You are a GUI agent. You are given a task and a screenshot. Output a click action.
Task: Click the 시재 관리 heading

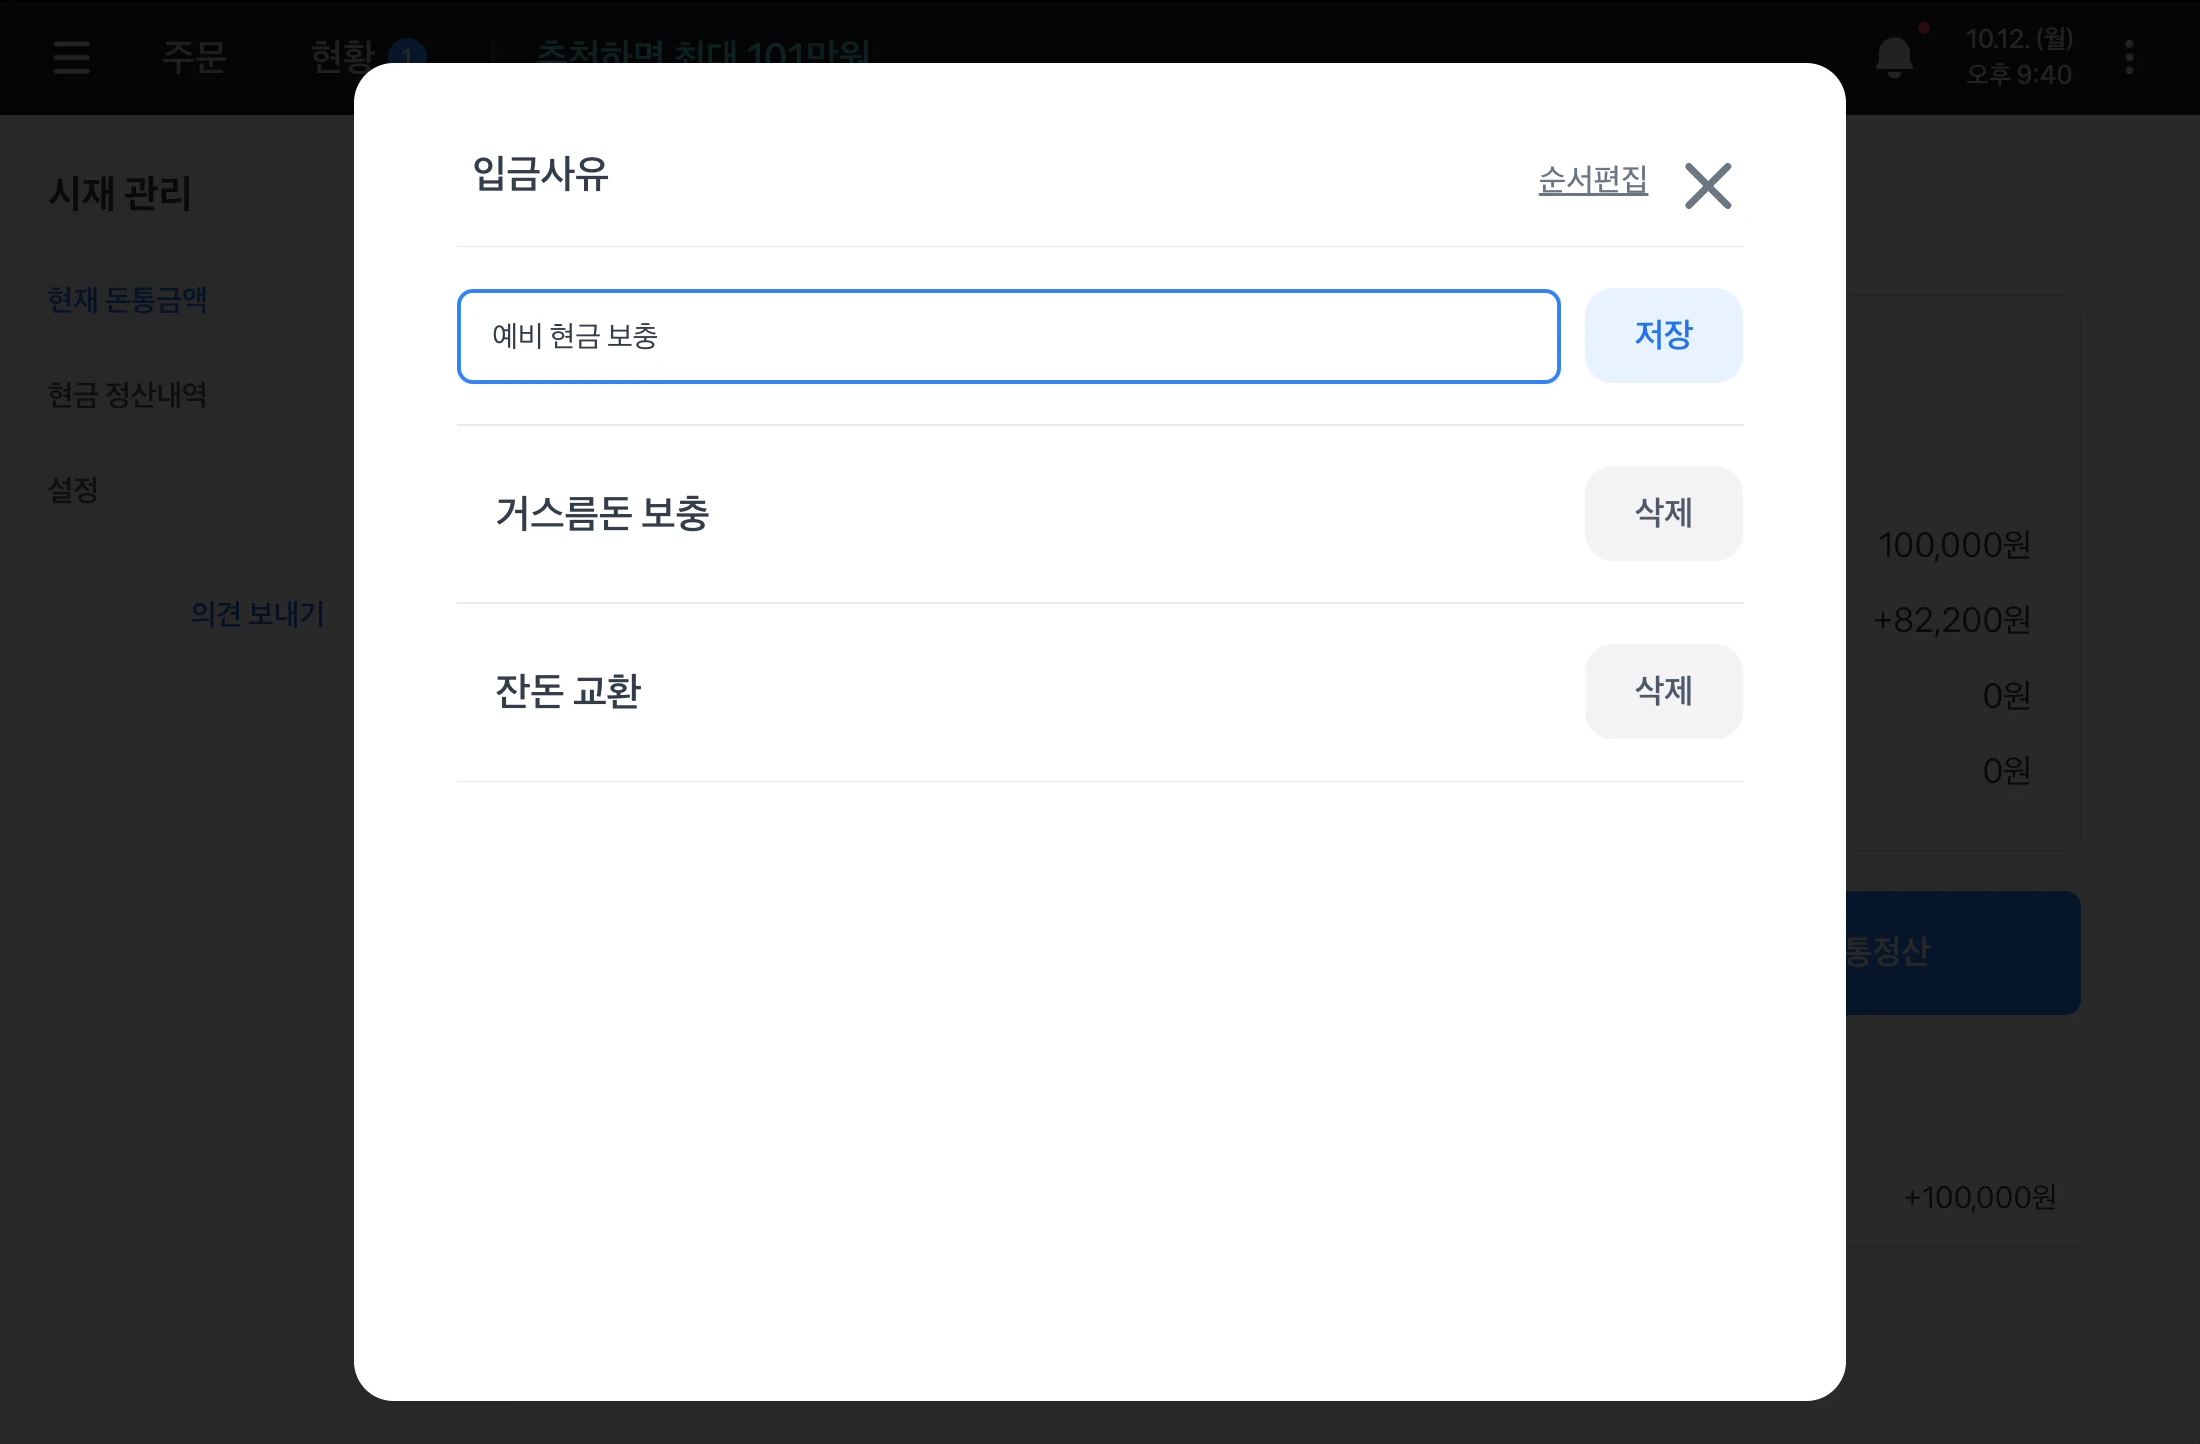(x=120, y=193)
